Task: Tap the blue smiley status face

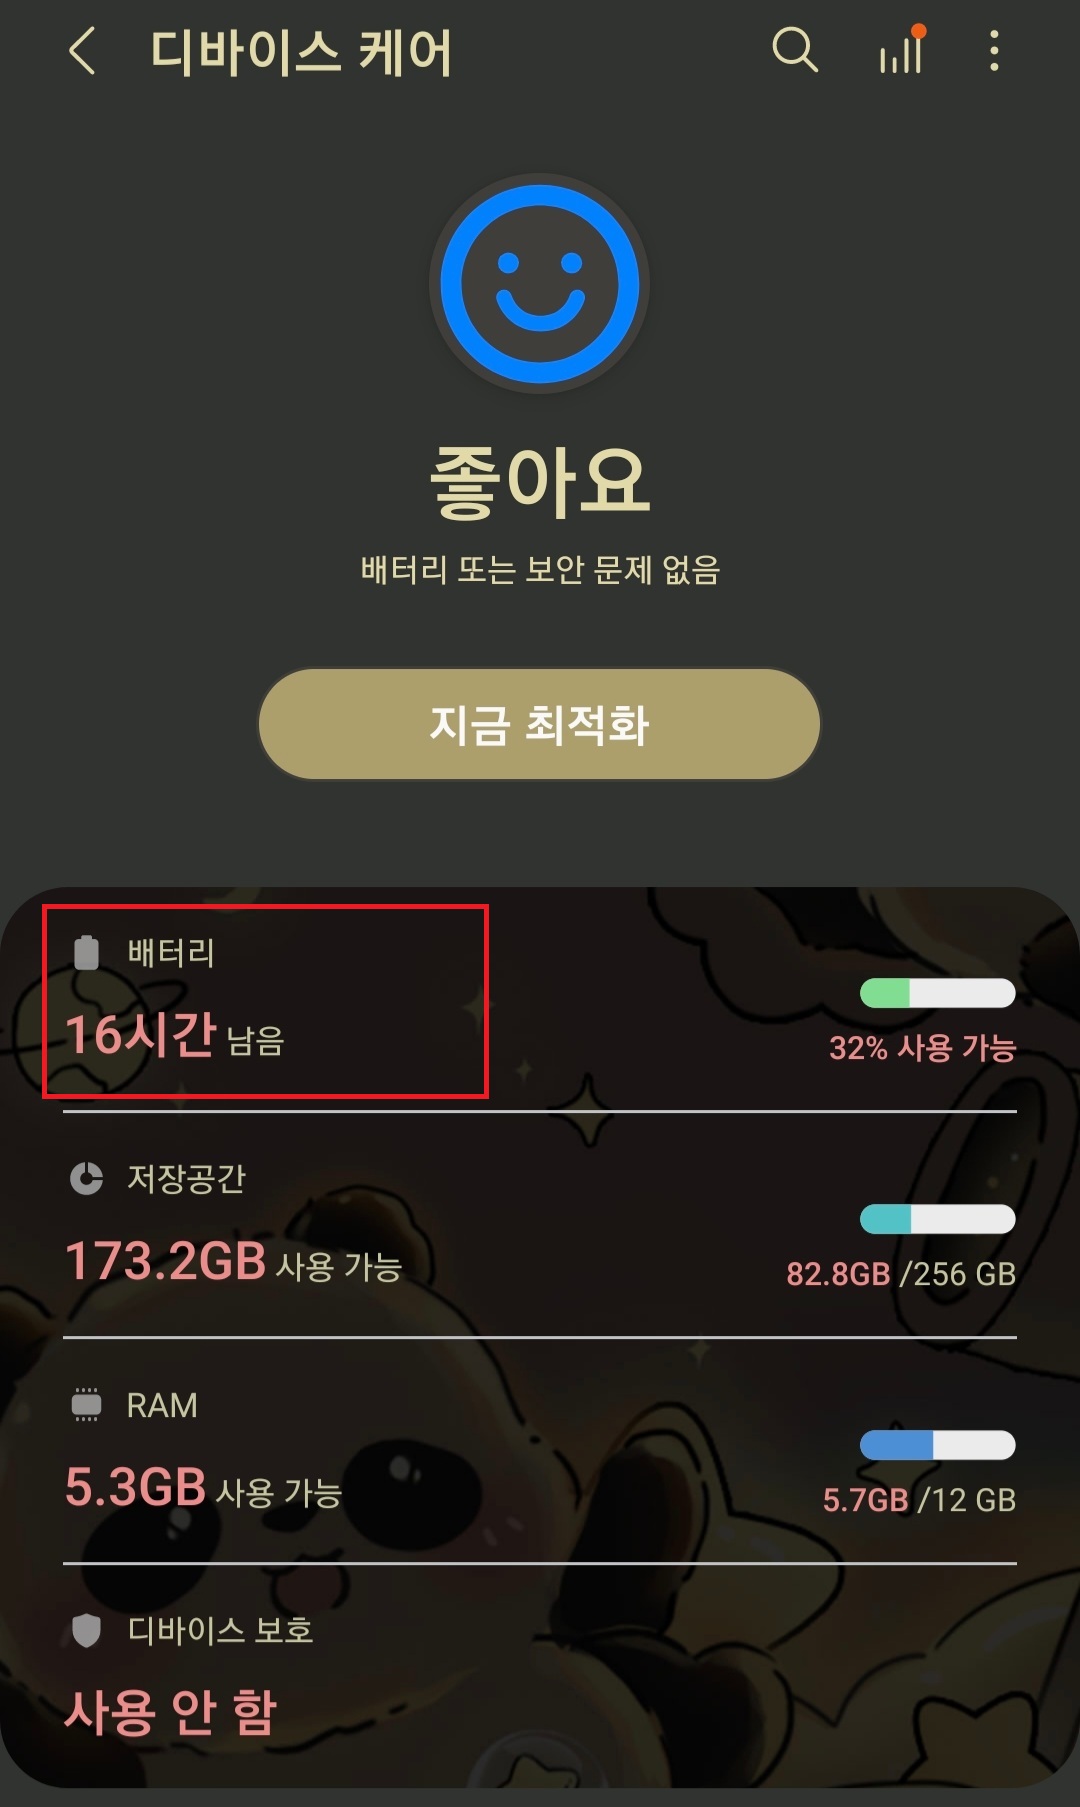Action: point(540,284)
